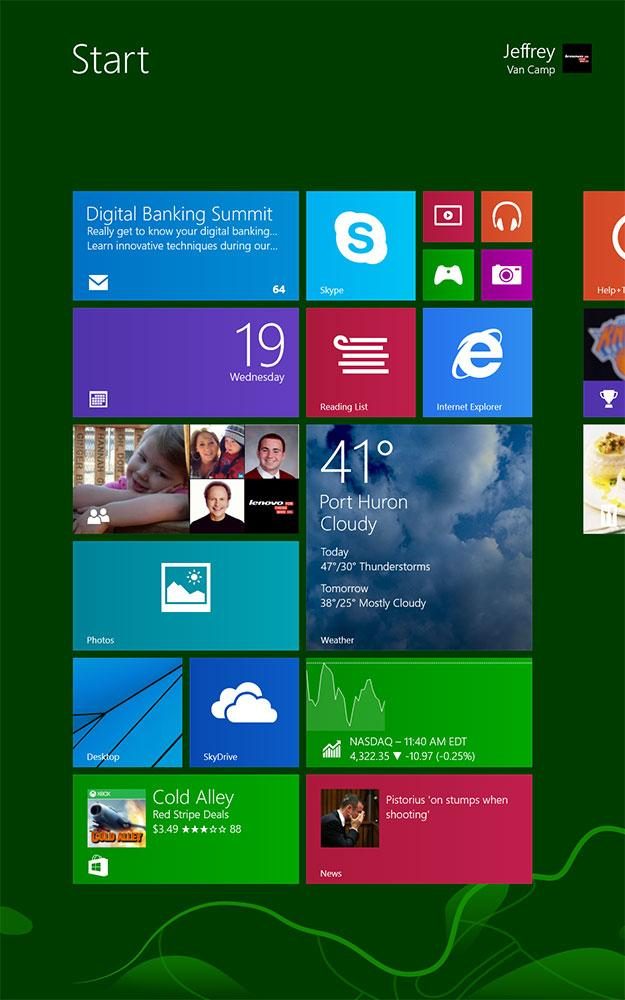Launch the Camera tile
Screen dimensions: 625x1000
pyautogui.click(x=506, y=275)
